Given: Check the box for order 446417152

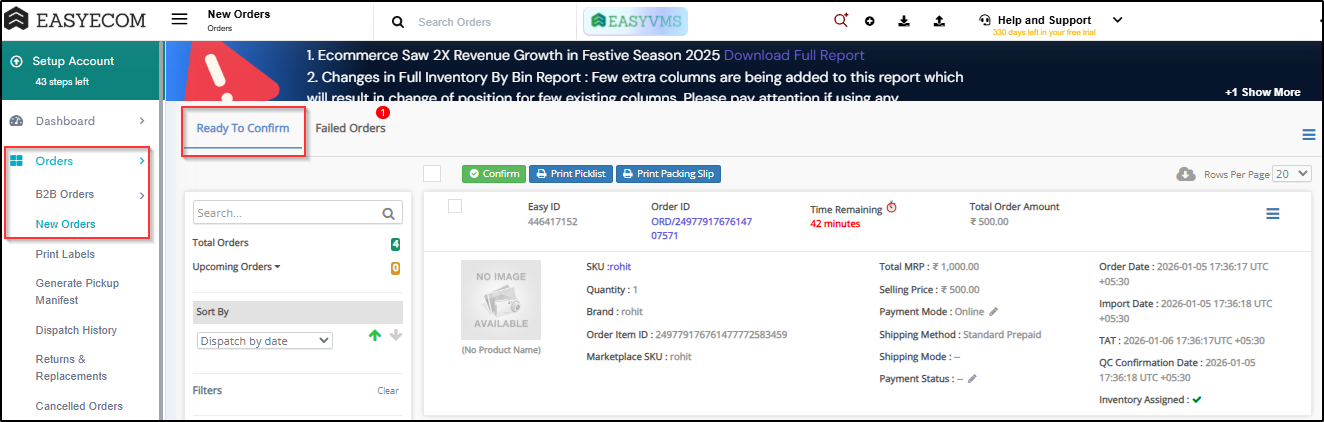Looking at the screenshot, I should click(455, 206).
